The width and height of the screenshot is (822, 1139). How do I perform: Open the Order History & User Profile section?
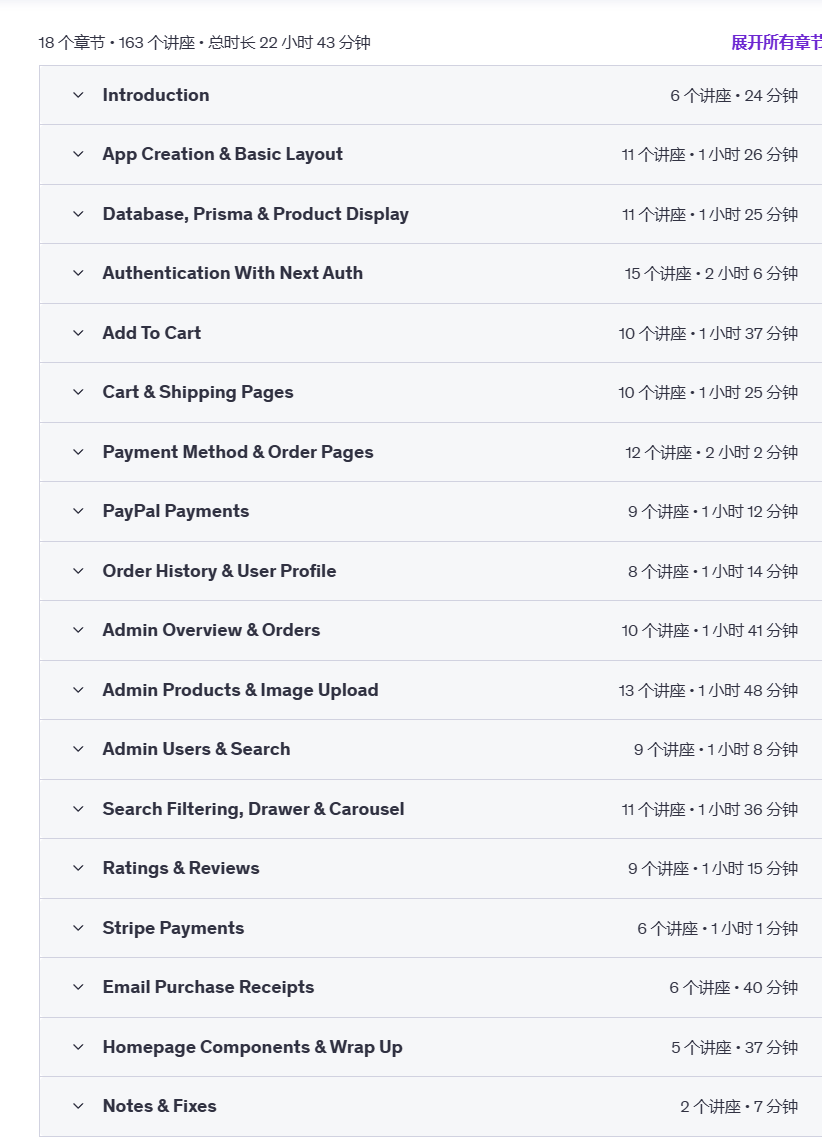(219, 571)
